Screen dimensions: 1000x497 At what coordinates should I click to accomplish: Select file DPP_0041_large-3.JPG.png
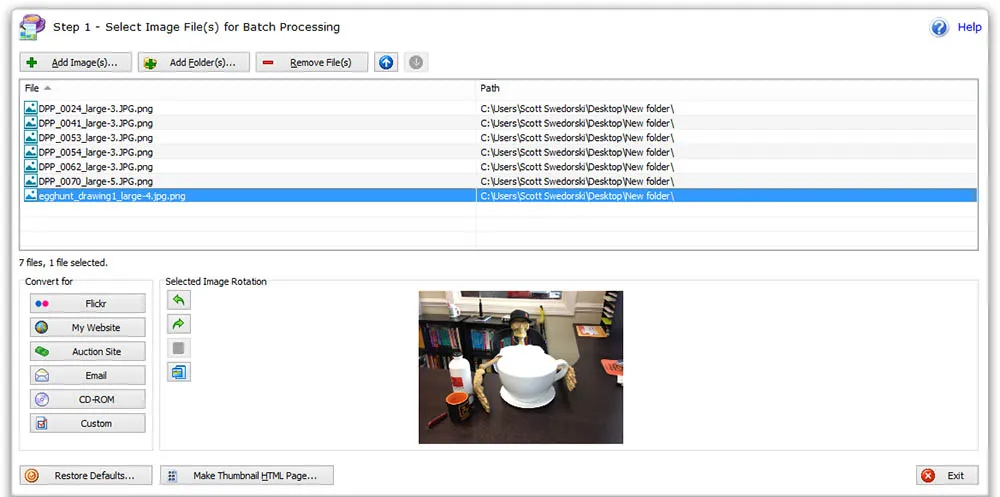click(x=96, y=123)
